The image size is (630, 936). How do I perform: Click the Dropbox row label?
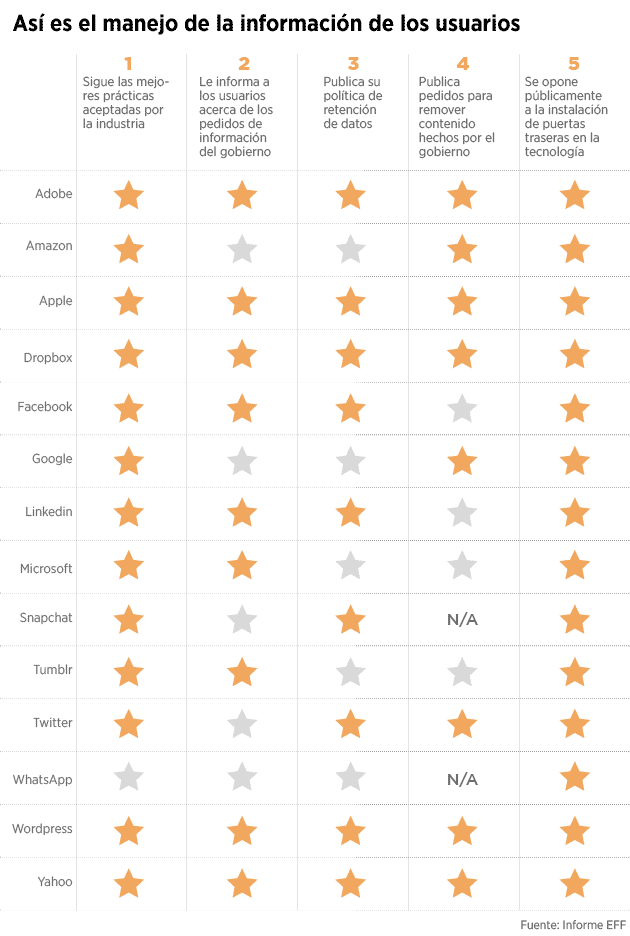[x=48, y=357]
